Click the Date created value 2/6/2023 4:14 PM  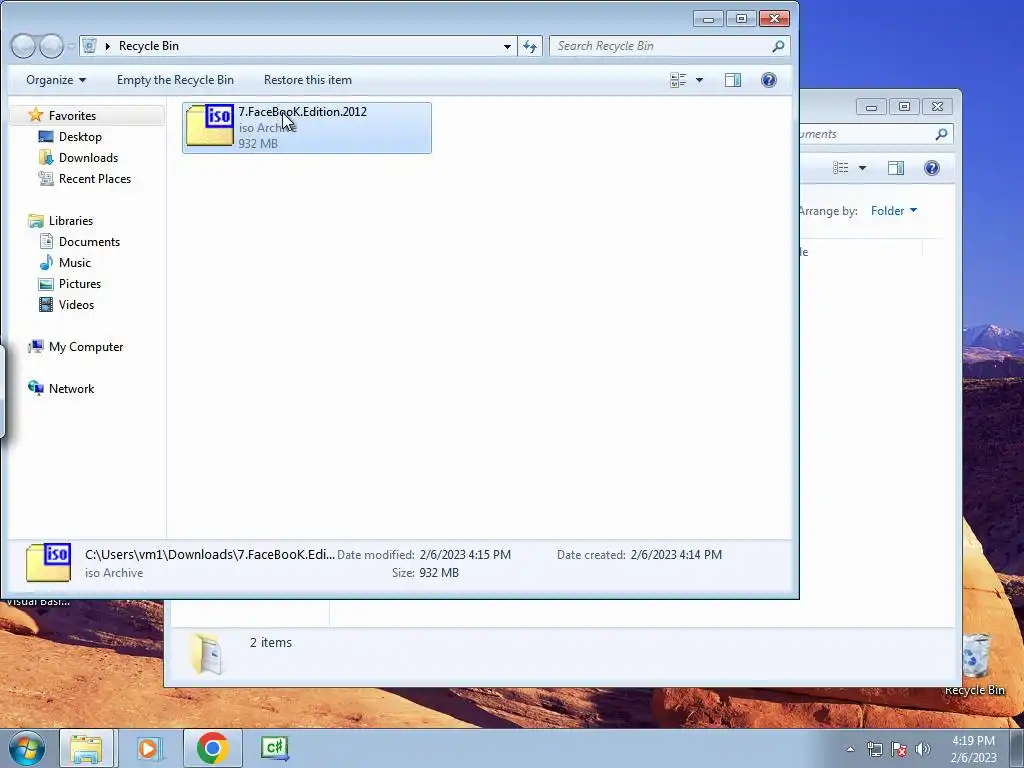point(676,554)
